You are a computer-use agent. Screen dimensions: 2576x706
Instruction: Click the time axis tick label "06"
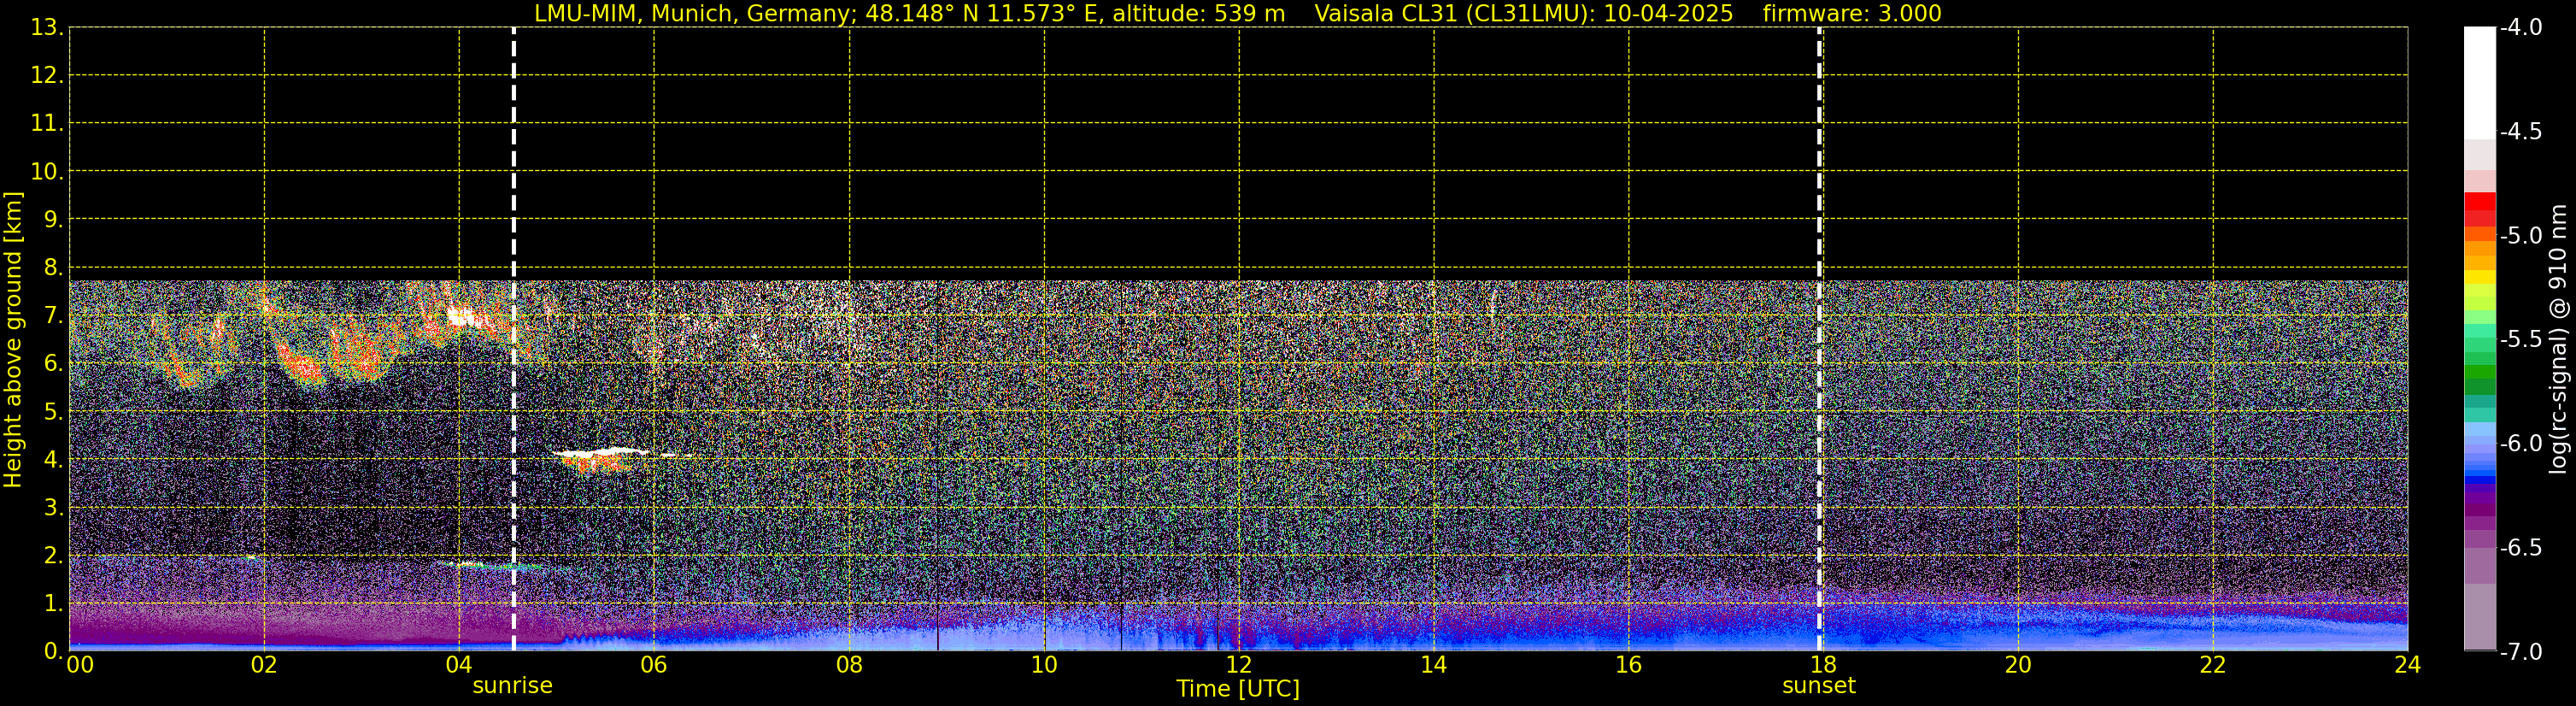pyautogui.click(x=654, y=665)
